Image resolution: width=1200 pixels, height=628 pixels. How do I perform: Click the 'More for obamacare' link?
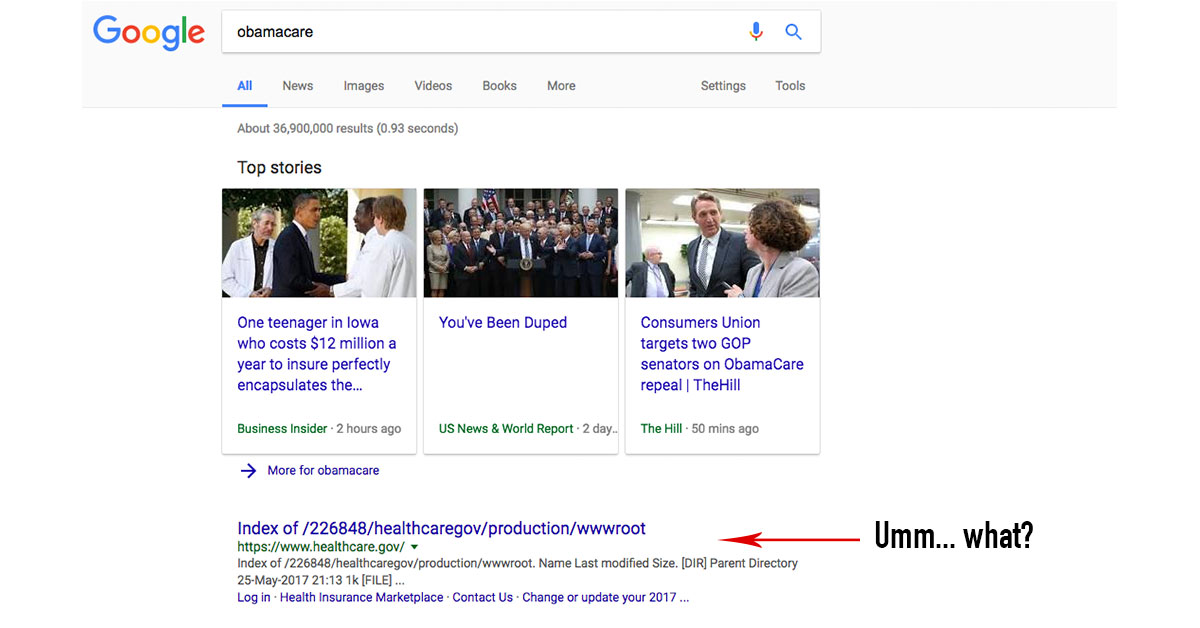tap(323, 470)
